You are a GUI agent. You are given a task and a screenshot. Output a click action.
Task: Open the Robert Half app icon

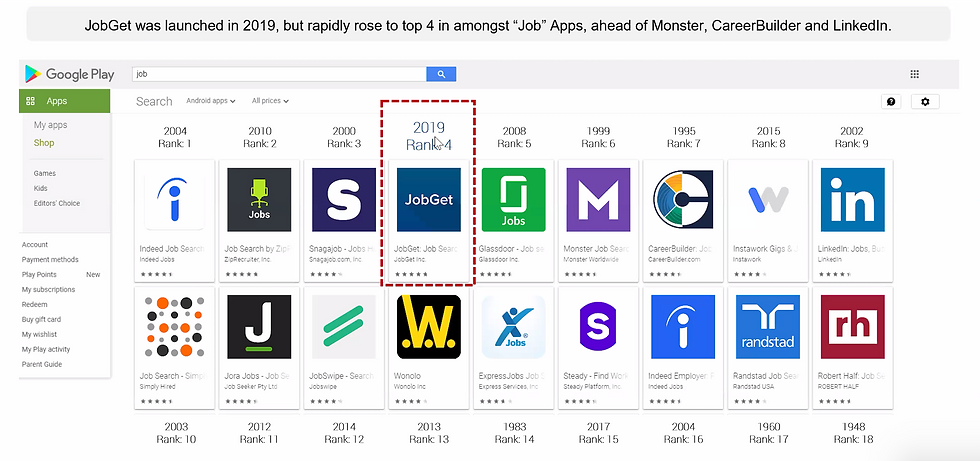[852, 327]
